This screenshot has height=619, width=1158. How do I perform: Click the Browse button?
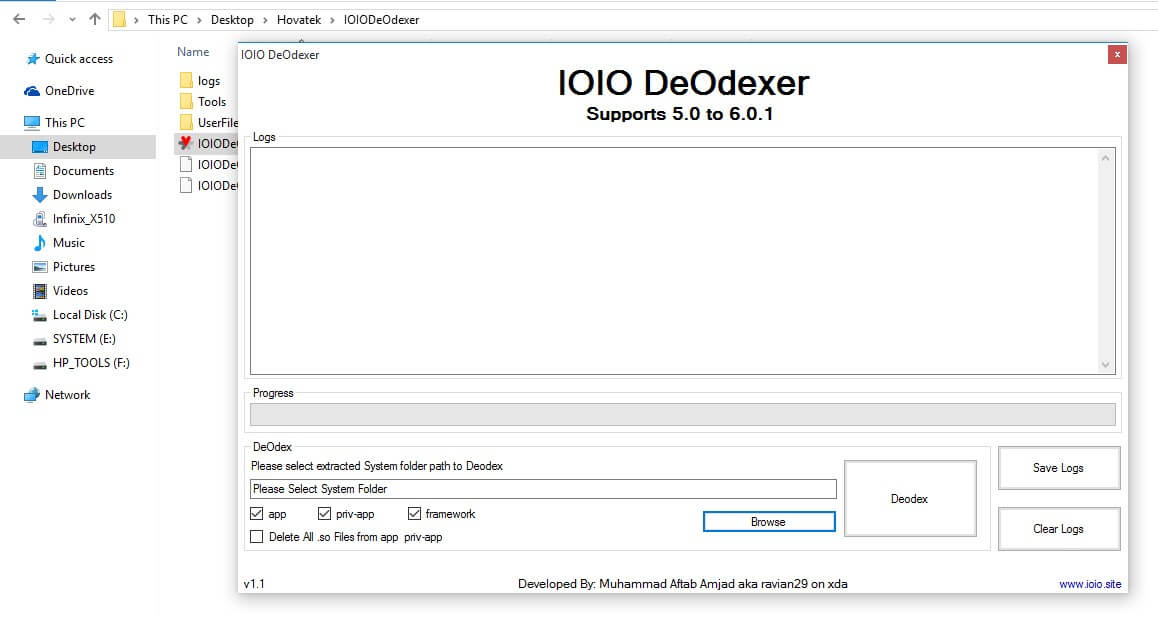768,522
